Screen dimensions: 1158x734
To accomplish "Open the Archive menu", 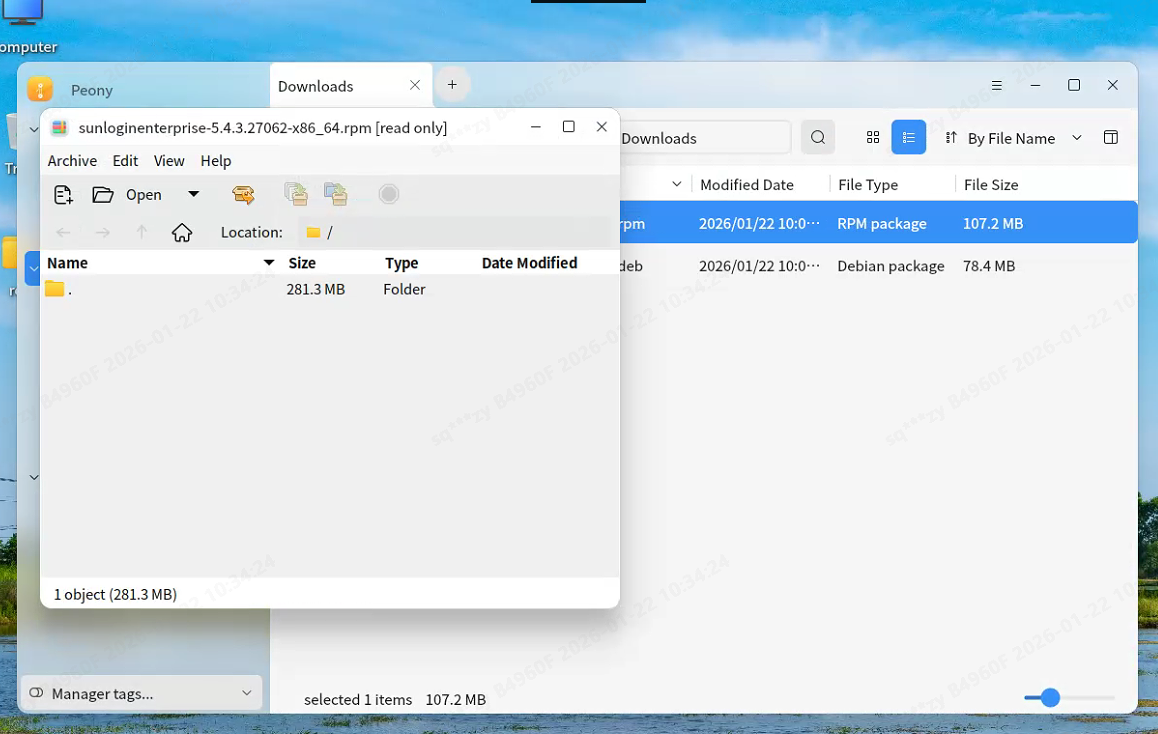I will [72, 160].
